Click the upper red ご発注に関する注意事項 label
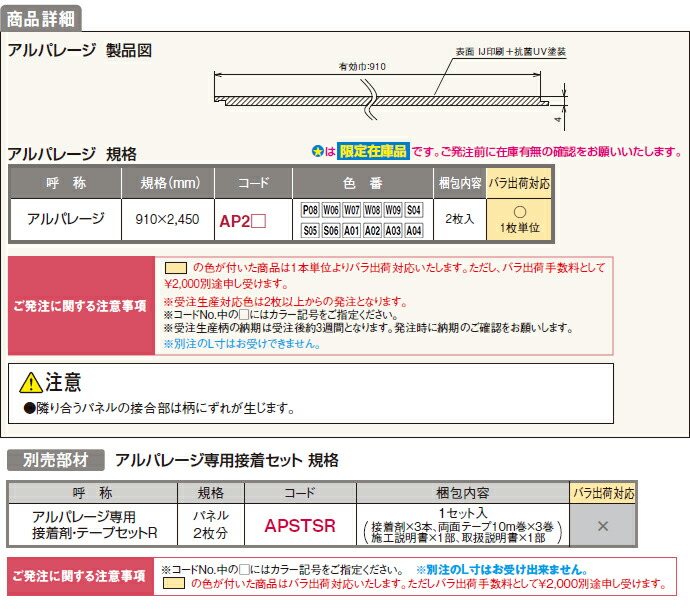Viewport: 690px width, 611px height. 79,305
